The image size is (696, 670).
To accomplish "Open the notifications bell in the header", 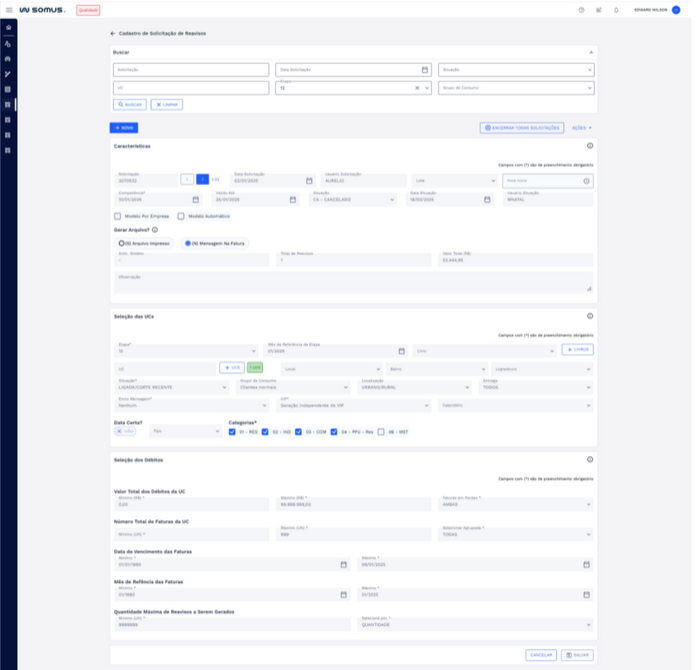I will click(x=616, y=9).
